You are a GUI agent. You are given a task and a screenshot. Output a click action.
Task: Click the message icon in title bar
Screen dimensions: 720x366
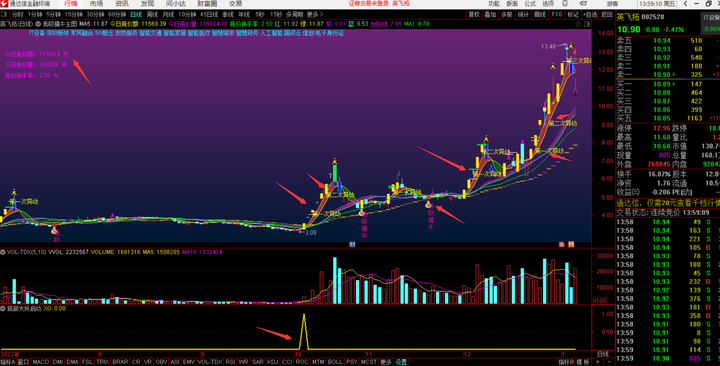coord(583,4)
